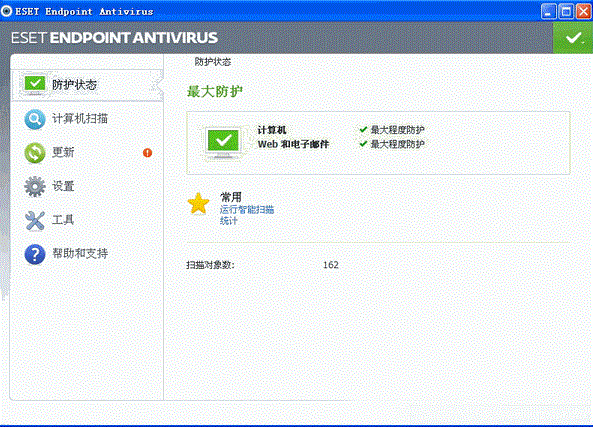Click the green checkmark status box top right
The width and height of the screenshot is (593, 427).
click(573, 38)
